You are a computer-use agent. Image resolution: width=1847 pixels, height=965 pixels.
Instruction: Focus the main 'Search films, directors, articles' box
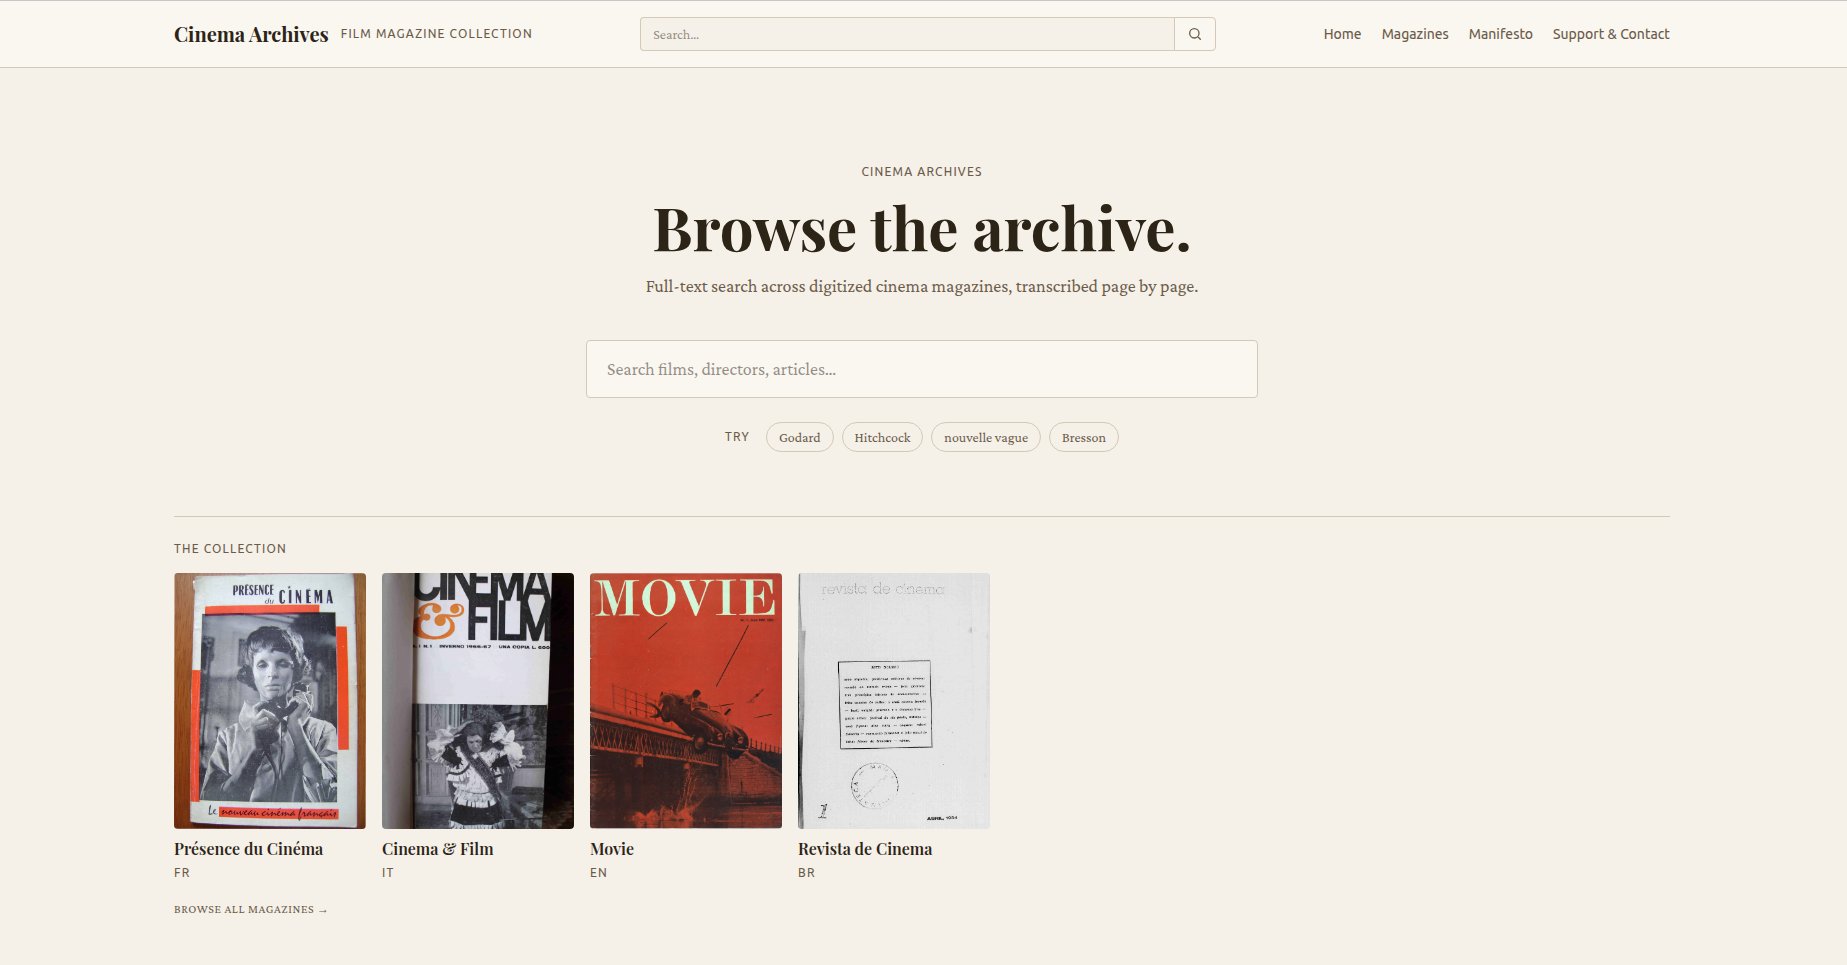(x=921, y=369)
